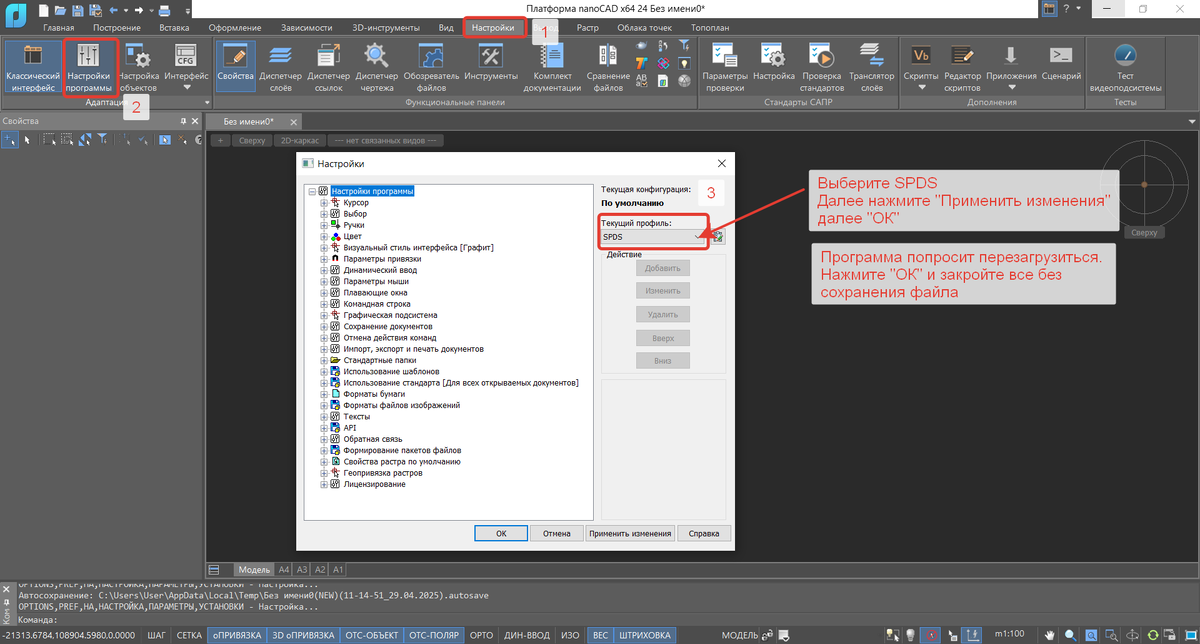Toggle ШАГ snap mode

coord(157,635)
